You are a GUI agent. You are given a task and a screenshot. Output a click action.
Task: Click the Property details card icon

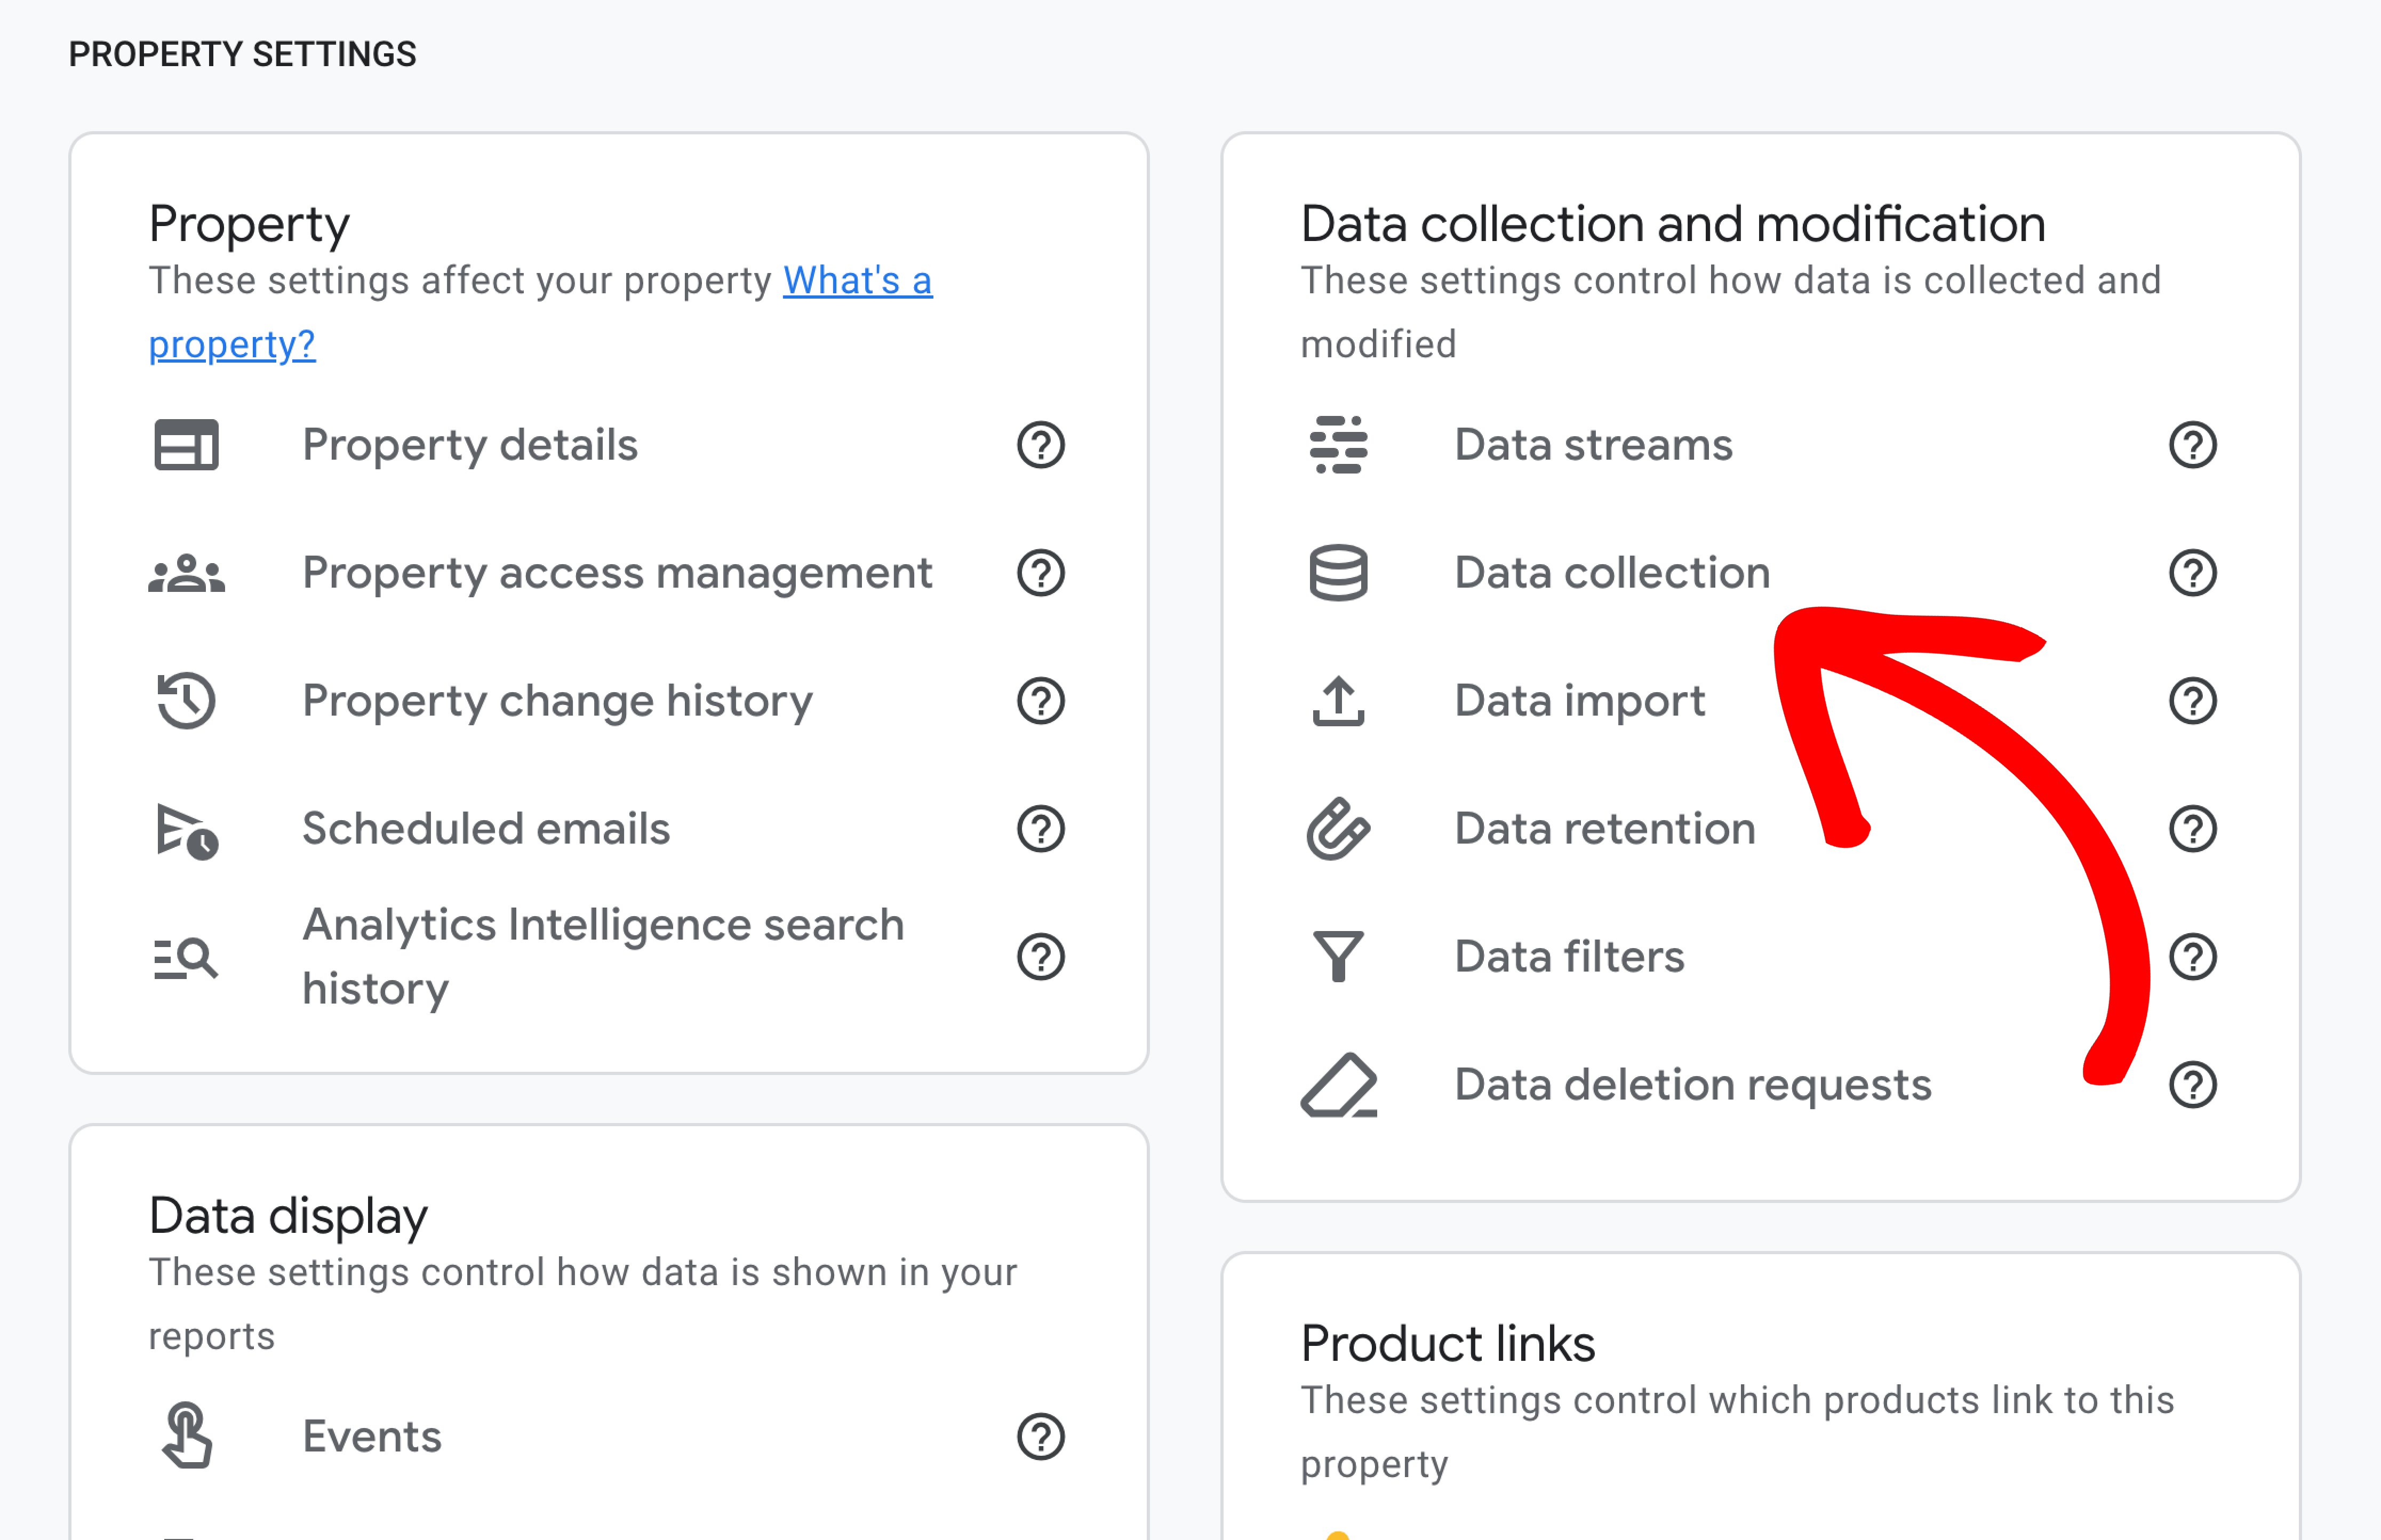point(186,445)
